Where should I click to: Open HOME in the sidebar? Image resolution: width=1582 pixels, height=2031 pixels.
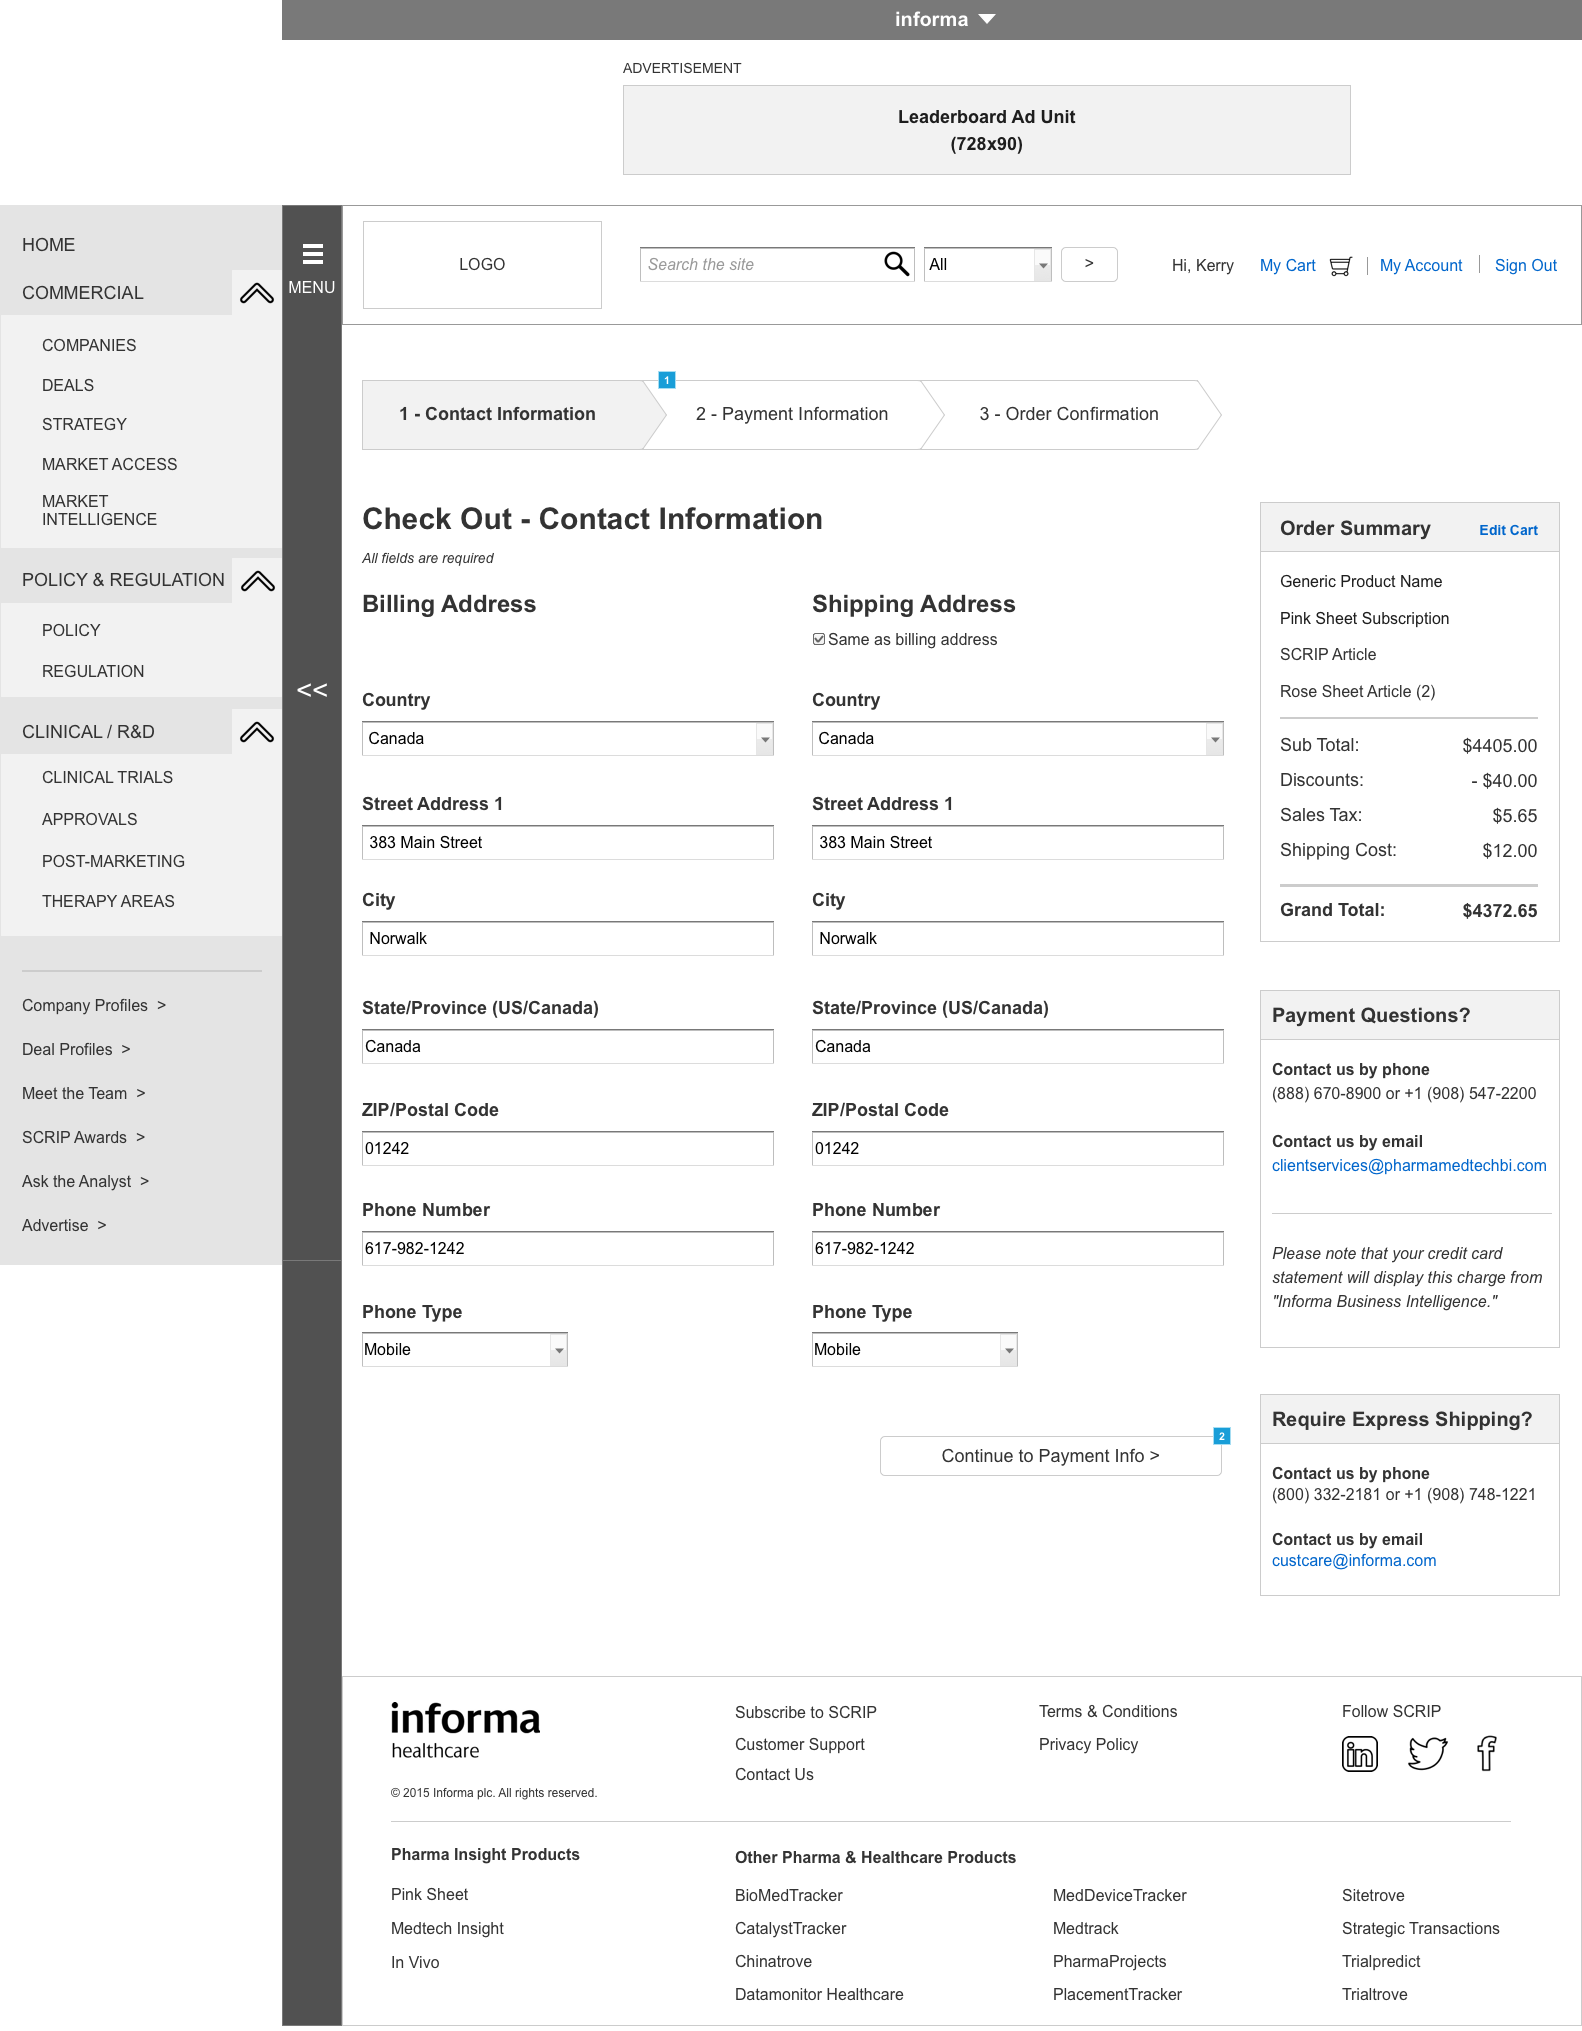pyautogui.click(x=49, y=245)
